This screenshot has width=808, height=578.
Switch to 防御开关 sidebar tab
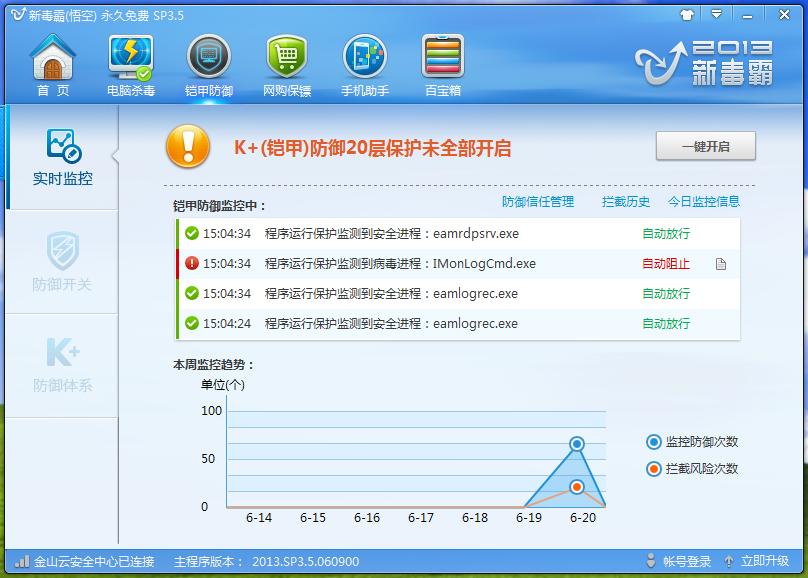(62, 262)
